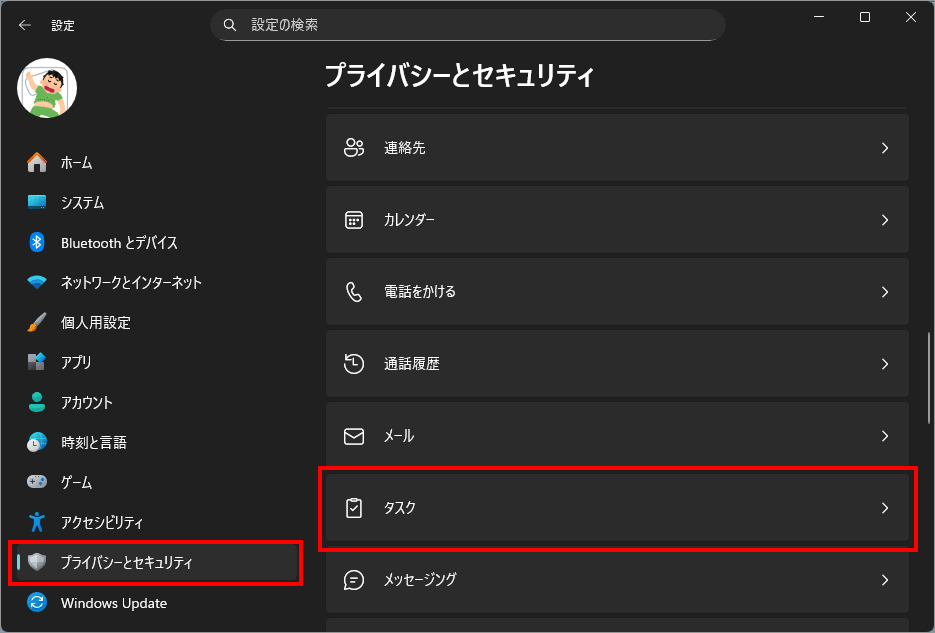Open the アプリ settings section
935x633 pixels.
[x=76, y=362]
